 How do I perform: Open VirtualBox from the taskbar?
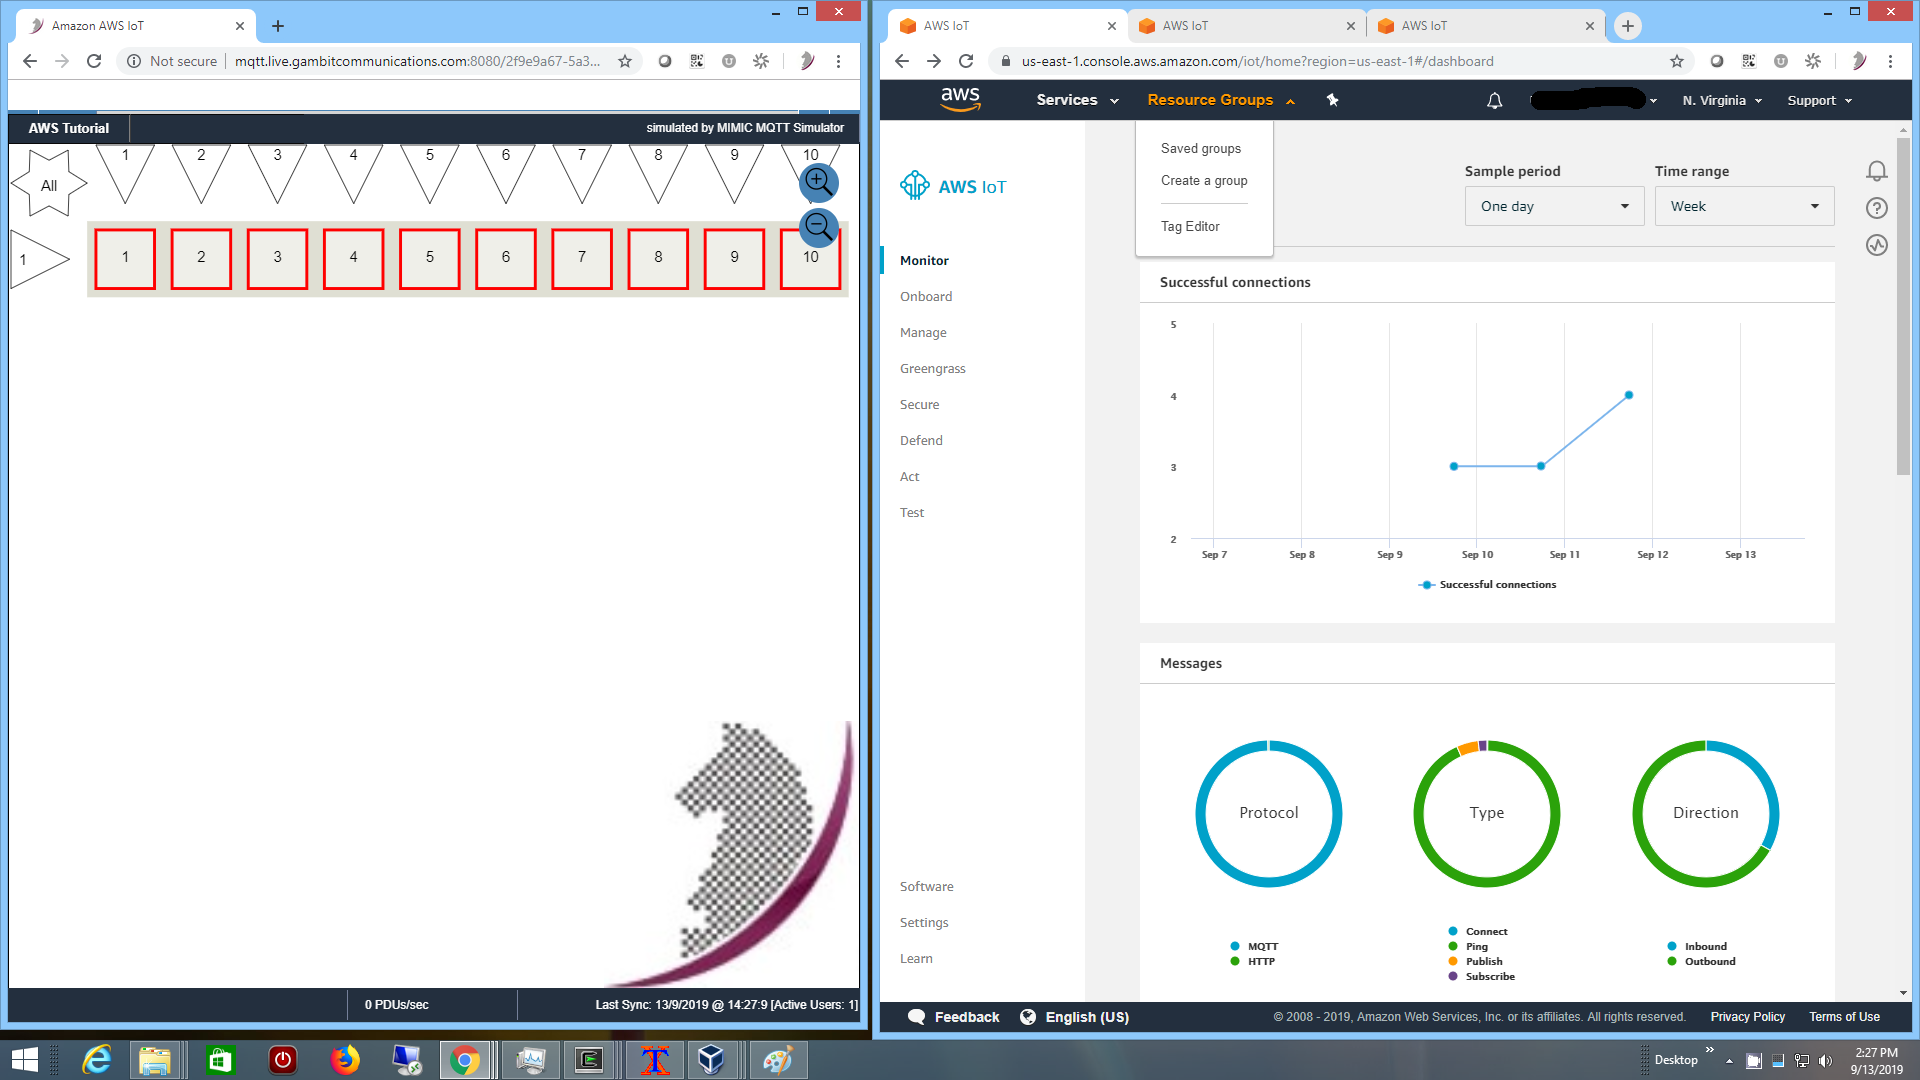pyautogui.click(x=711, y=1060)
